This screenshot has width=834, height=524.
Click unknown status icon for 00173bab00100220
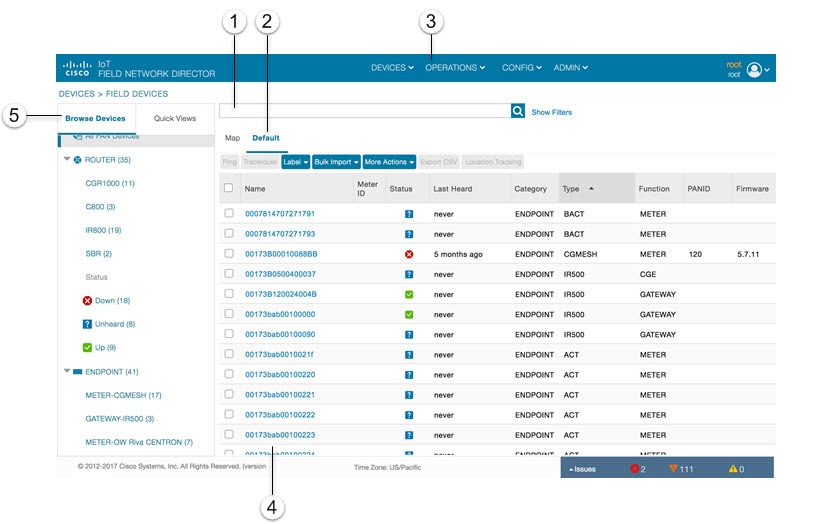click(409, 375)
